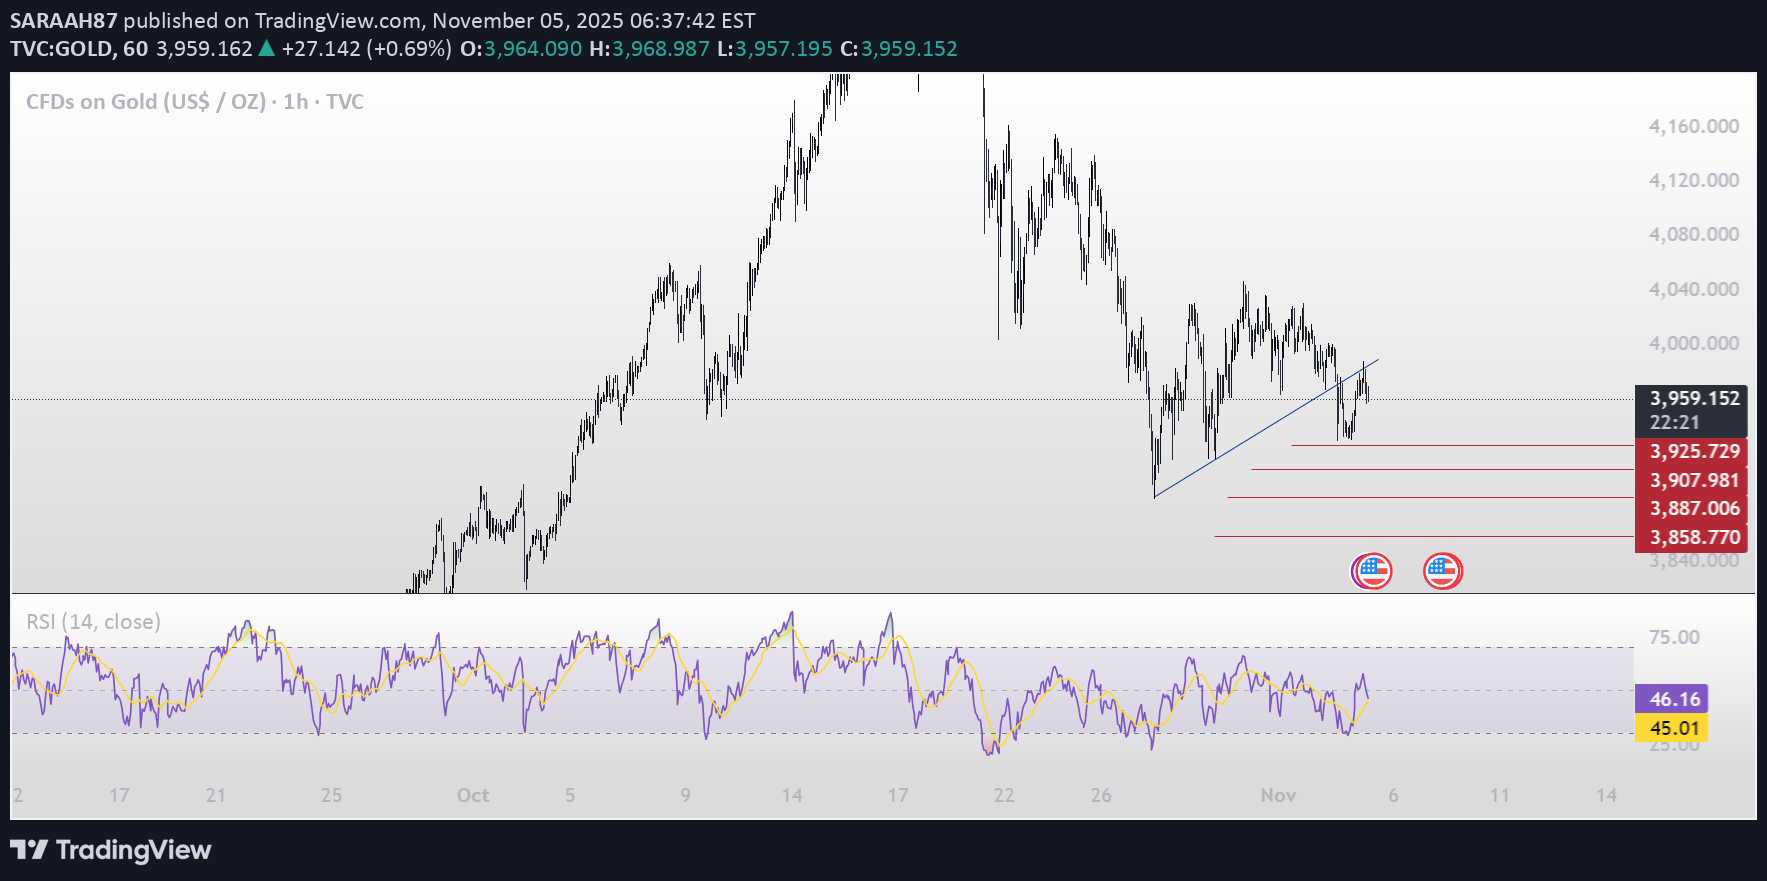Click the green up-triangle next to +27.142

pos(267,48)
